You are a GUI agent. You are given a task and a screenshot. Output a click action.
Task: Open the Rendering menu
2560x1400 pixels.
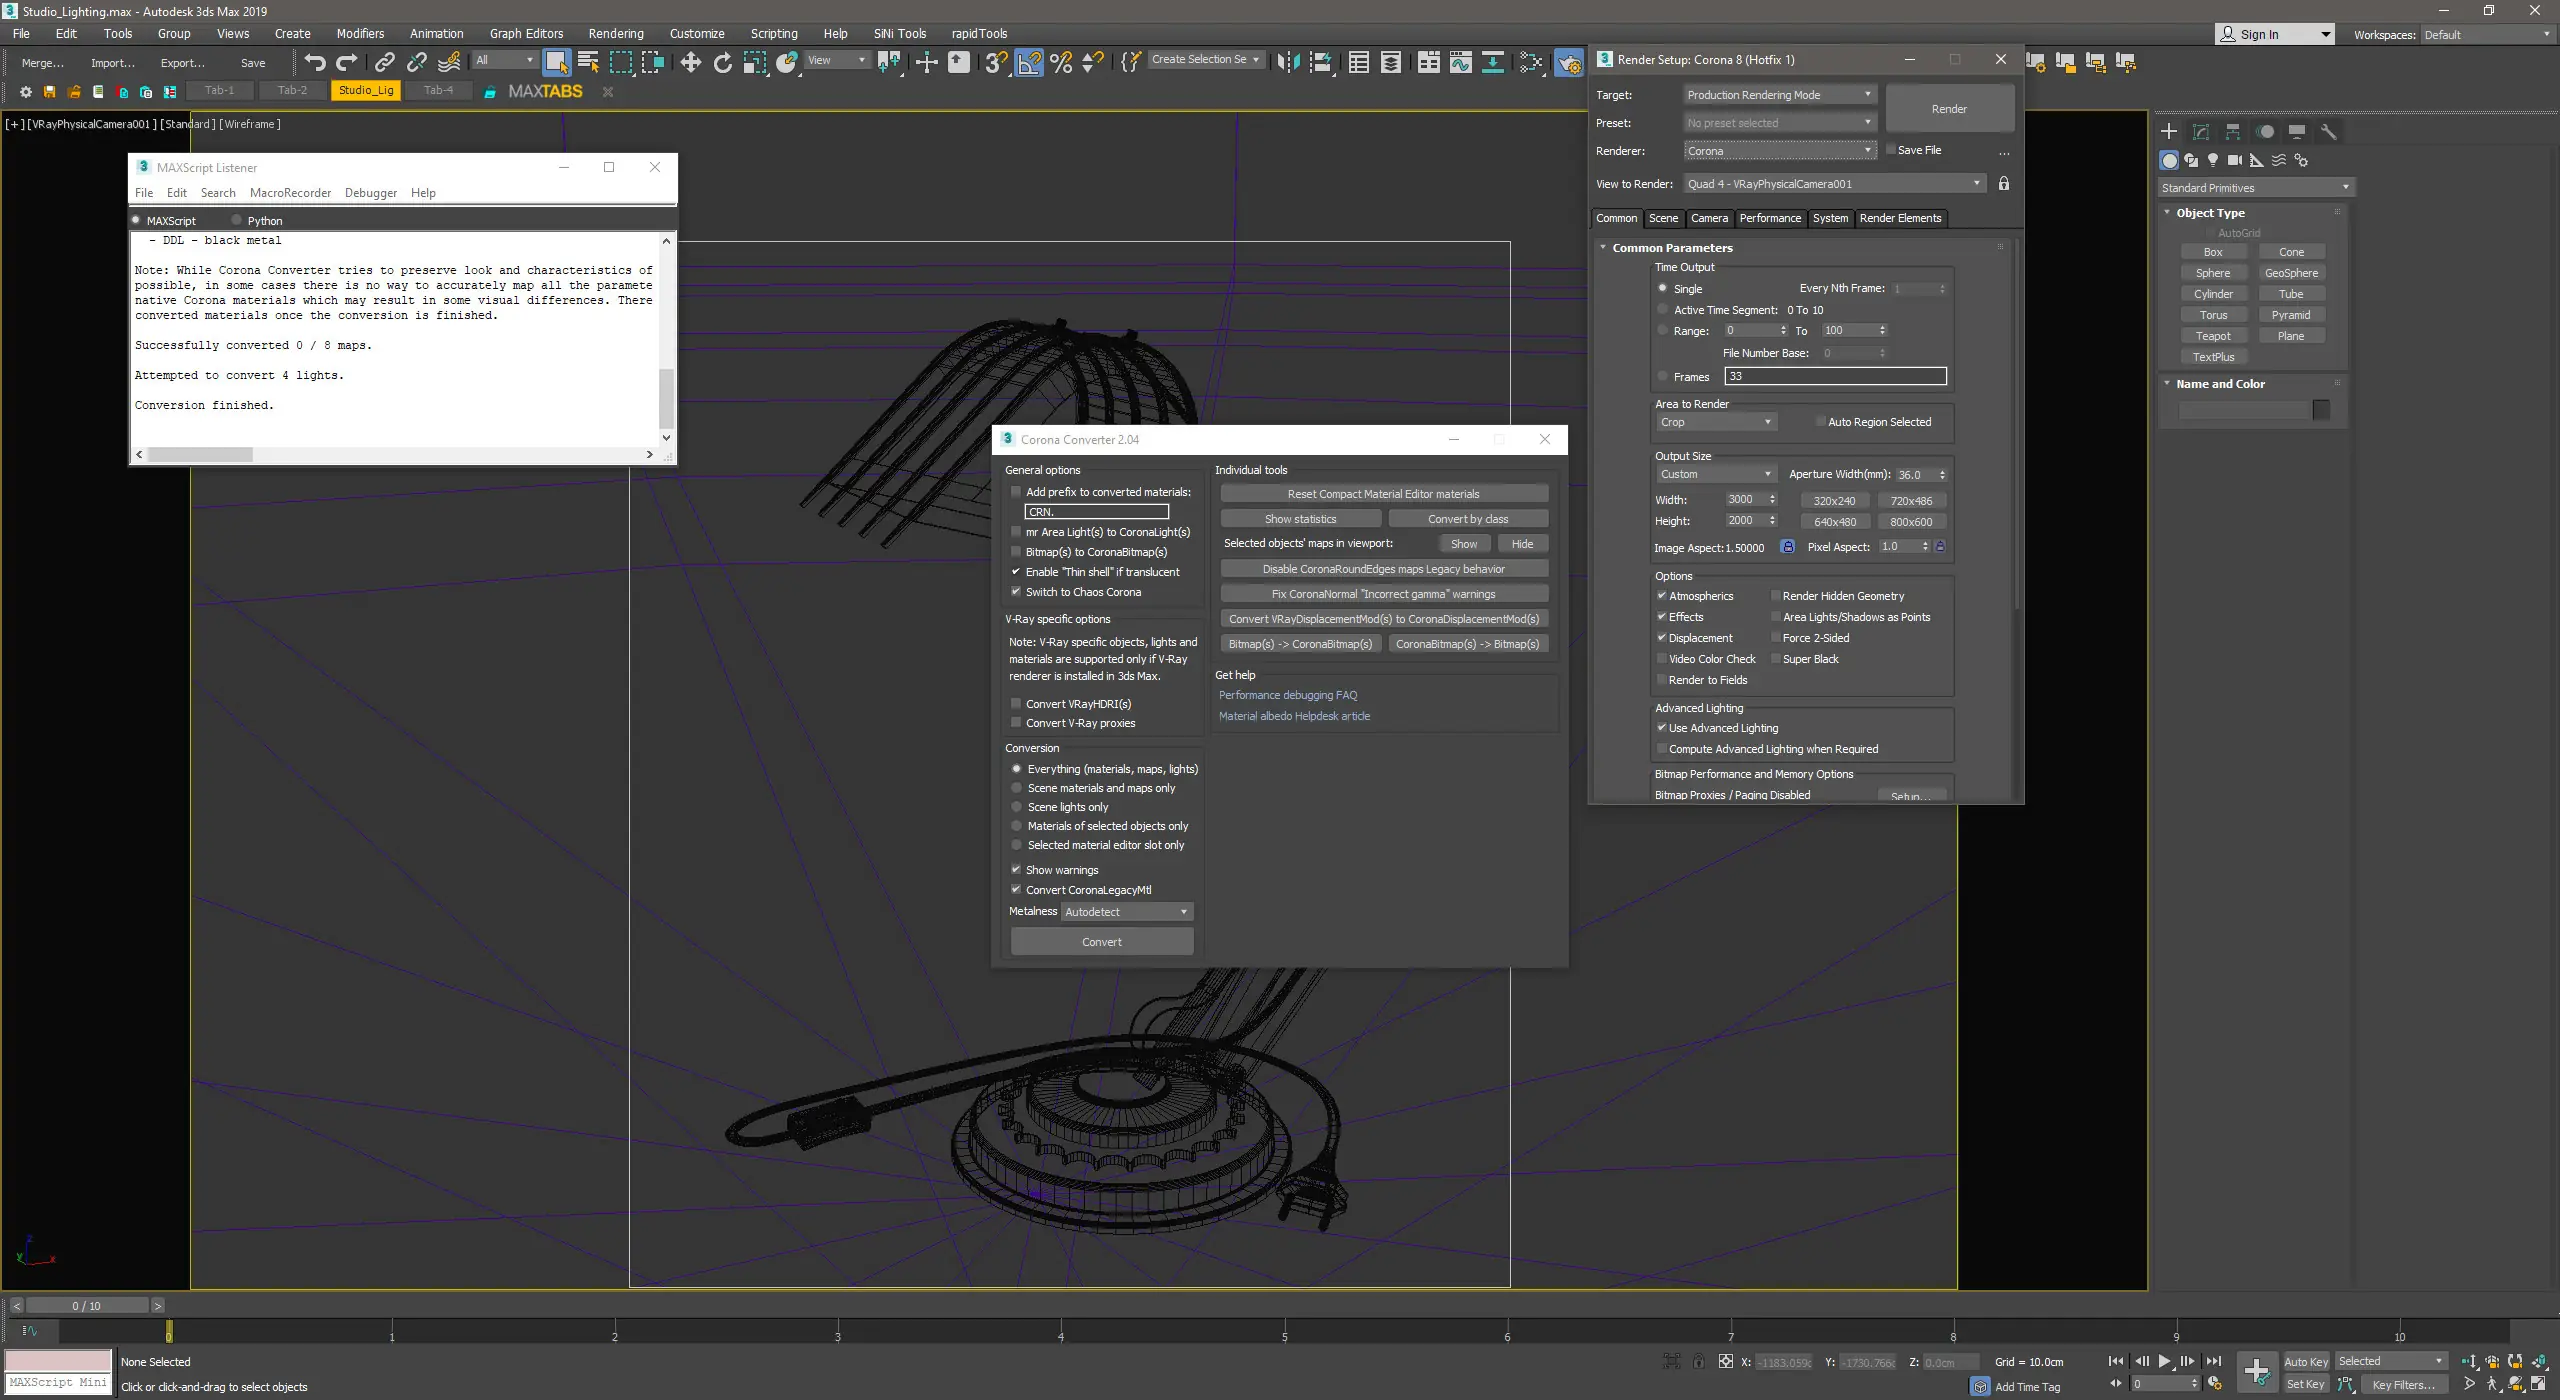pyautogui.click(x=615, y=33)
